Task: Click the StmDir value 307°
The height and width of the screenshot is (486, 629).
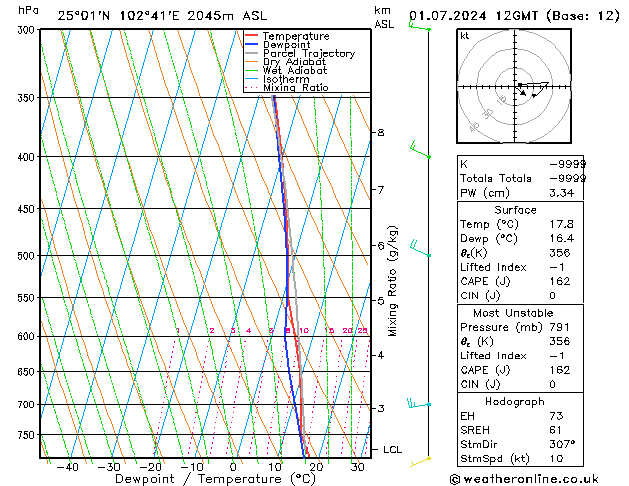Action: (562, 445)
